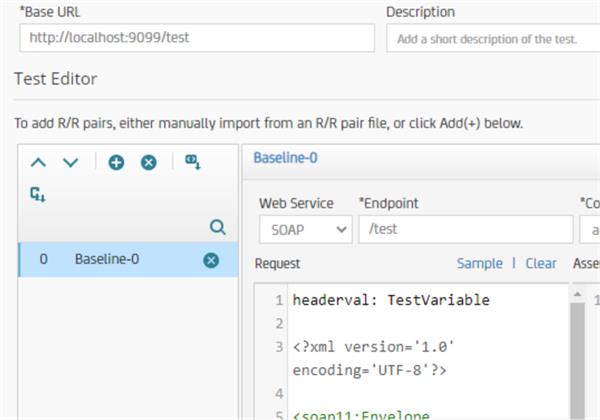
Task: Click the Description input field
Action: coord(493,38)
